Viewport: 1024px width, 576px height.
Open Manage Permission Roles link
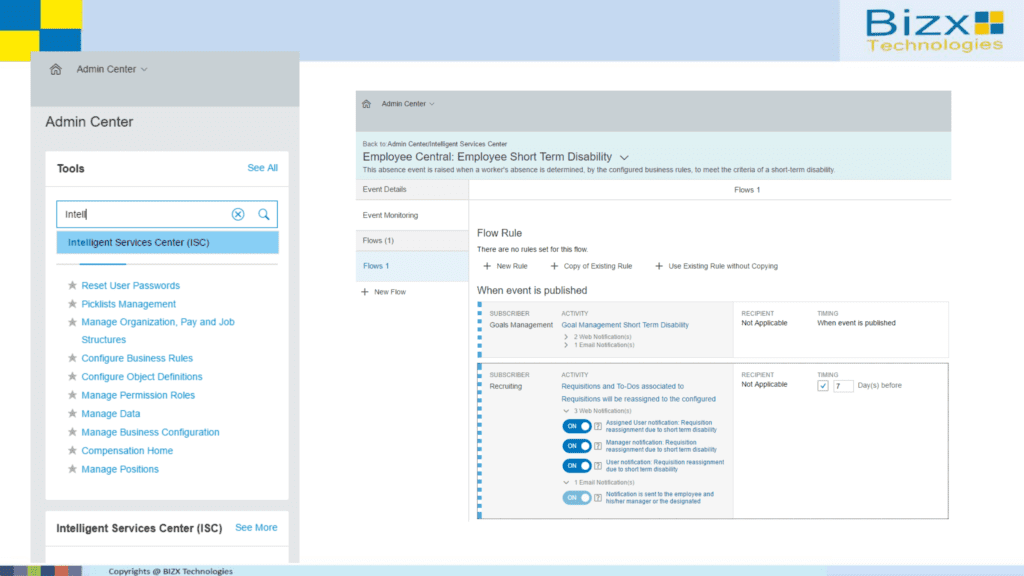click(138, 395)
